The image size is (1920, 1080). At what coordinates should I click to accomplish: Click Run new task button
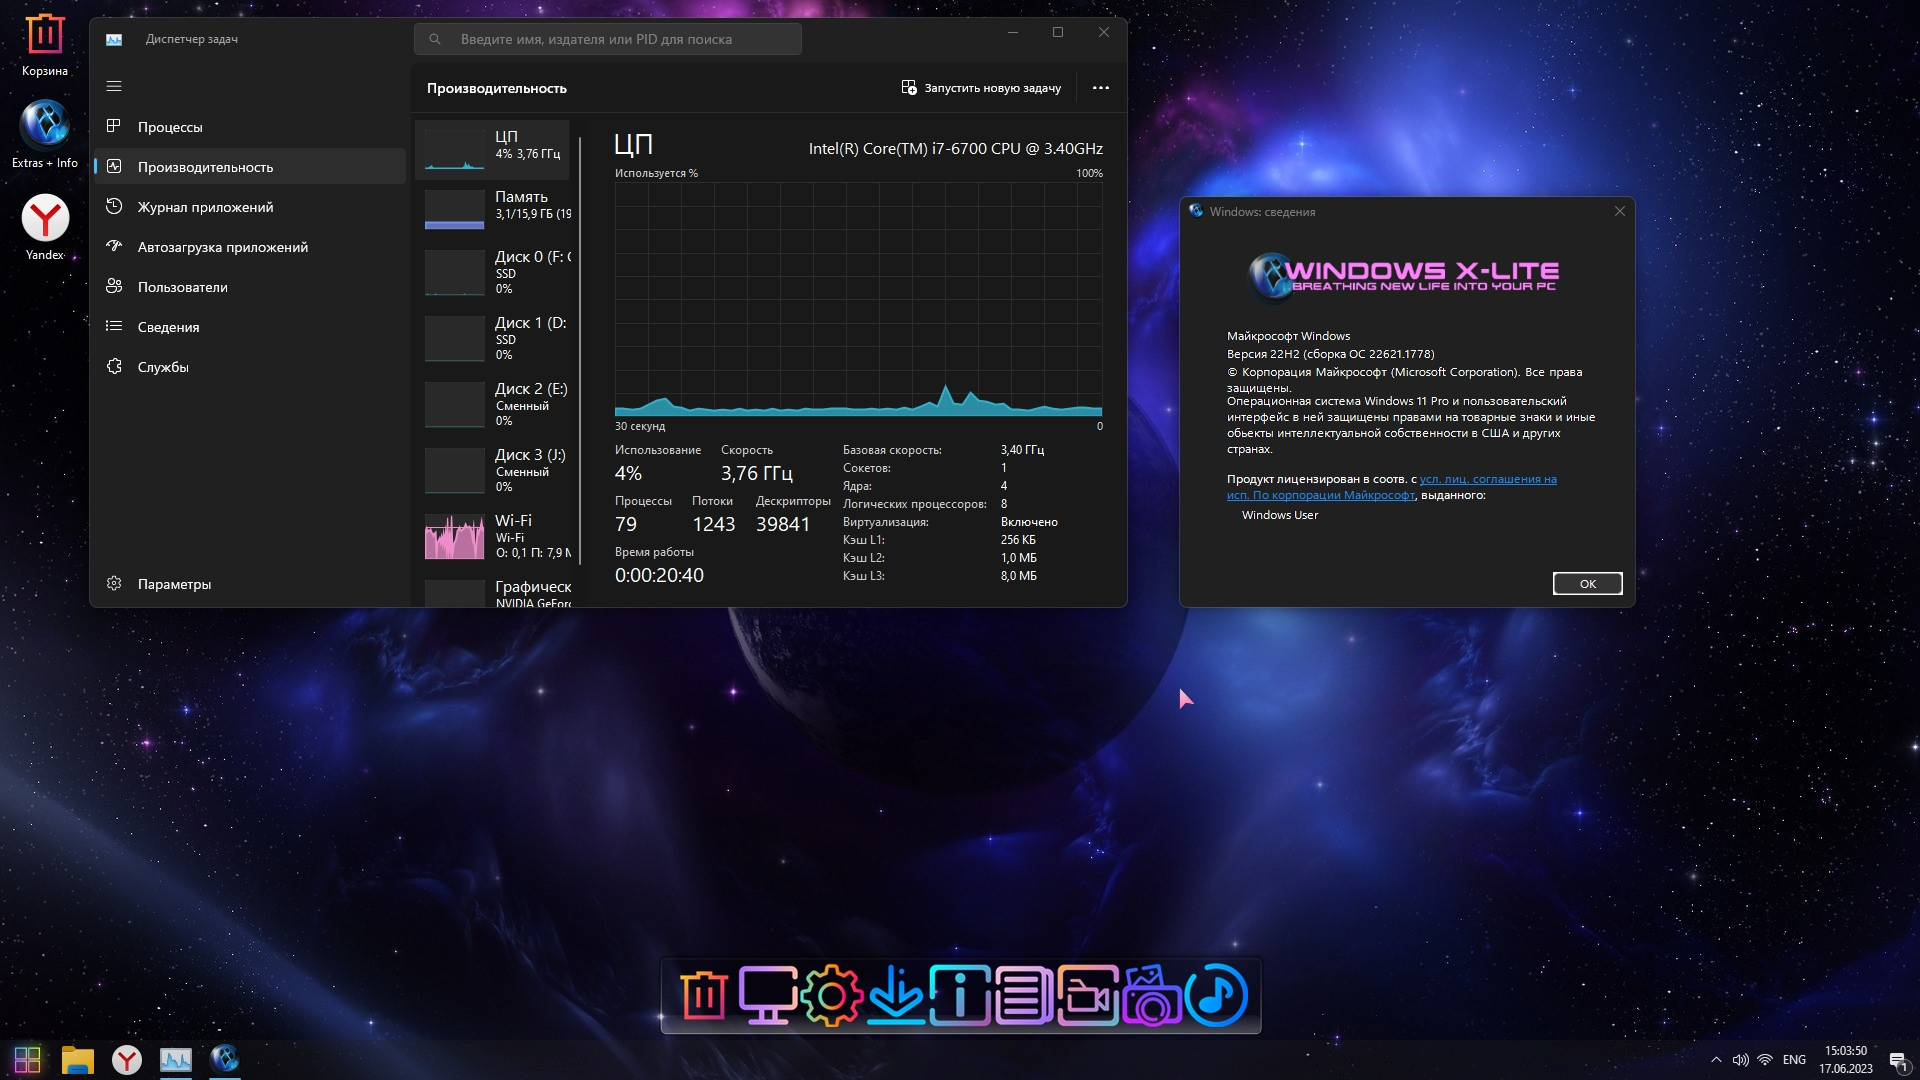981,88
